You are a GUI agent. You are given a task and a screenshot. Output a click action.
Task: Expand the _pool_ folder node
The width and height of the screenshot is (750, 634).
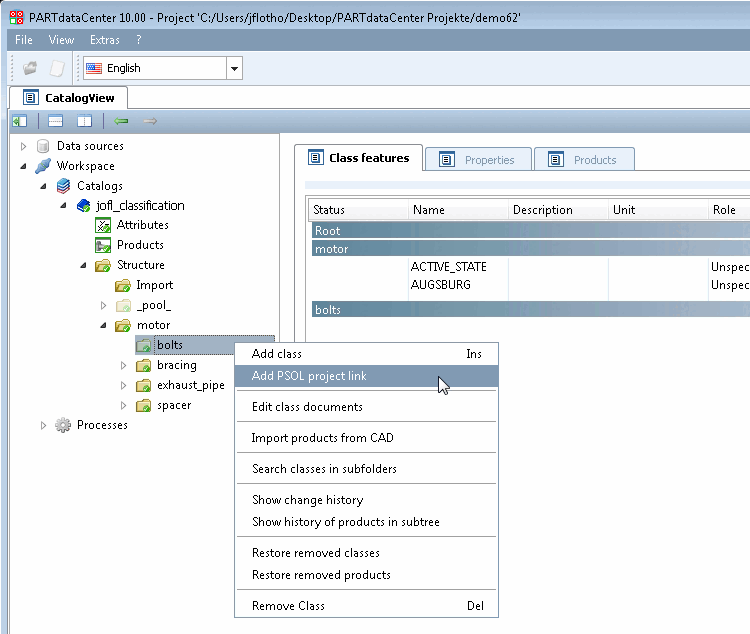point(103,305)
